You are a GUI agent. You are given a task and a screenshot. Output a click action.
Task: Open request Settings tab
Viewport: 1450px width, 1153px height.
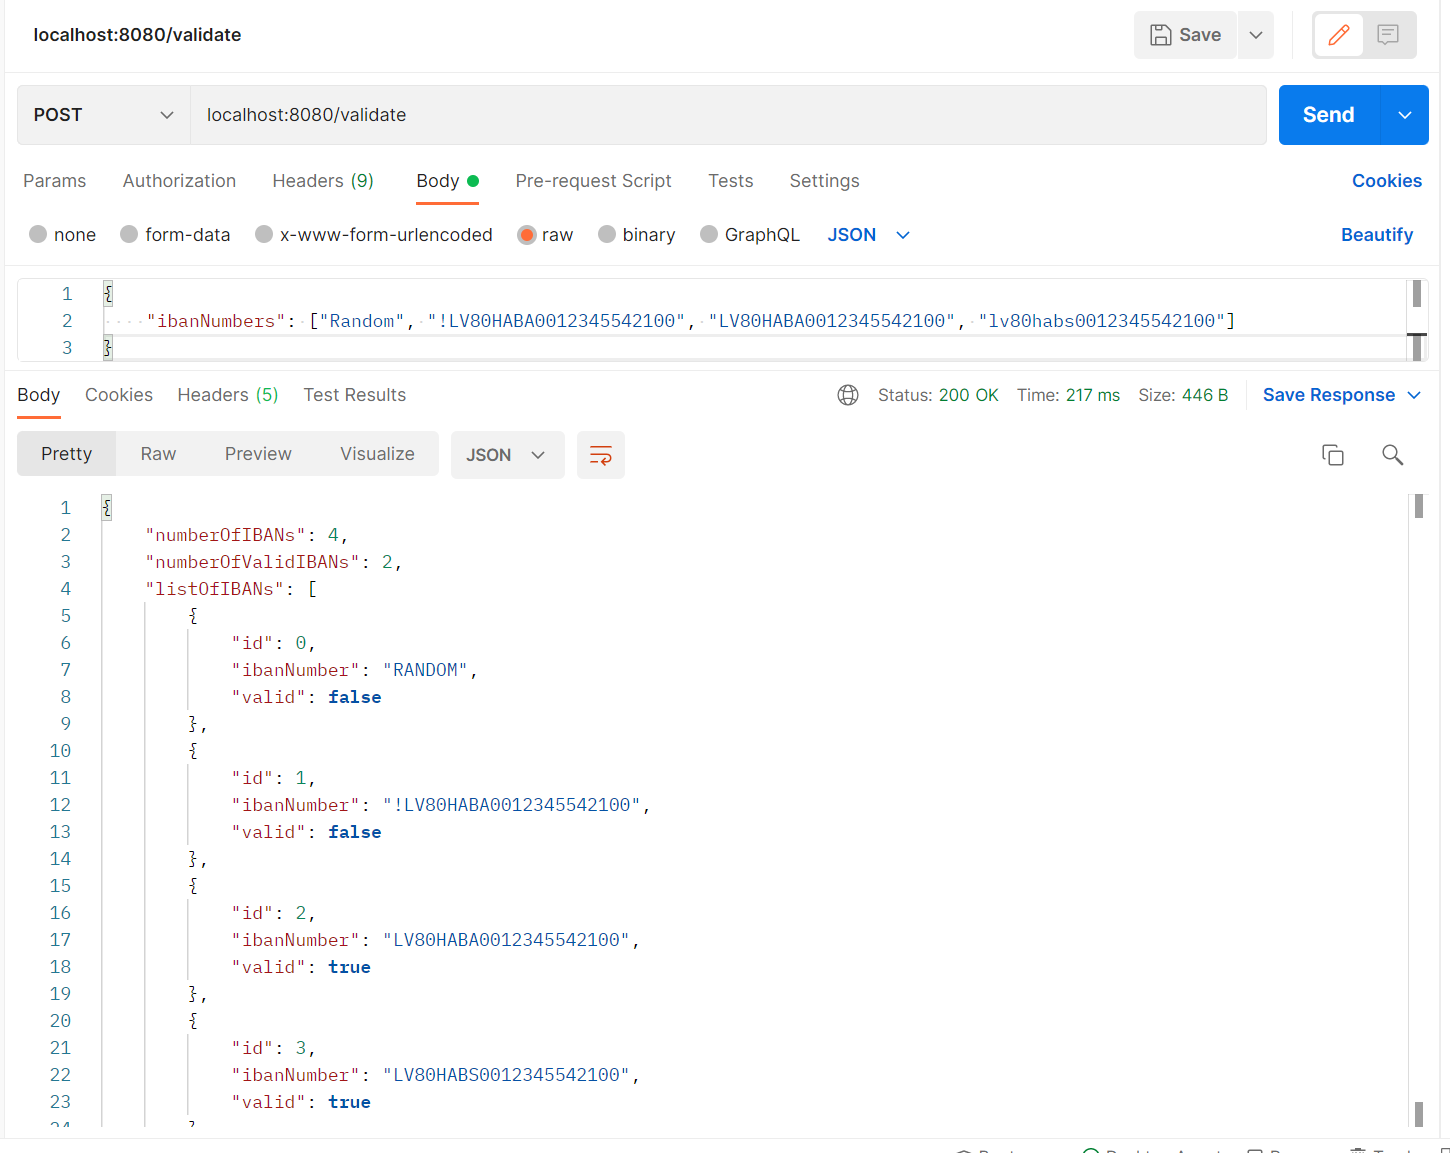click(824, 181)
